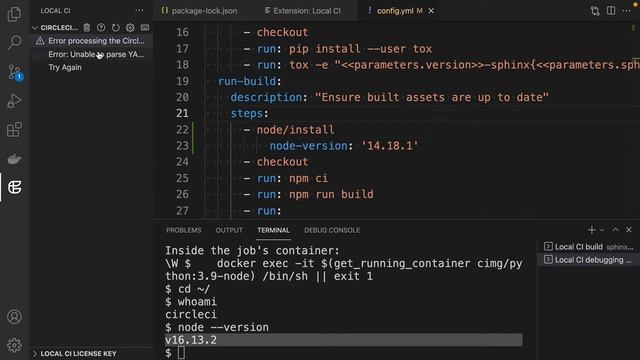The image size is (640, 360).
Task: Switch to package-lock.json tab
Action: click(x=199, y=11)
